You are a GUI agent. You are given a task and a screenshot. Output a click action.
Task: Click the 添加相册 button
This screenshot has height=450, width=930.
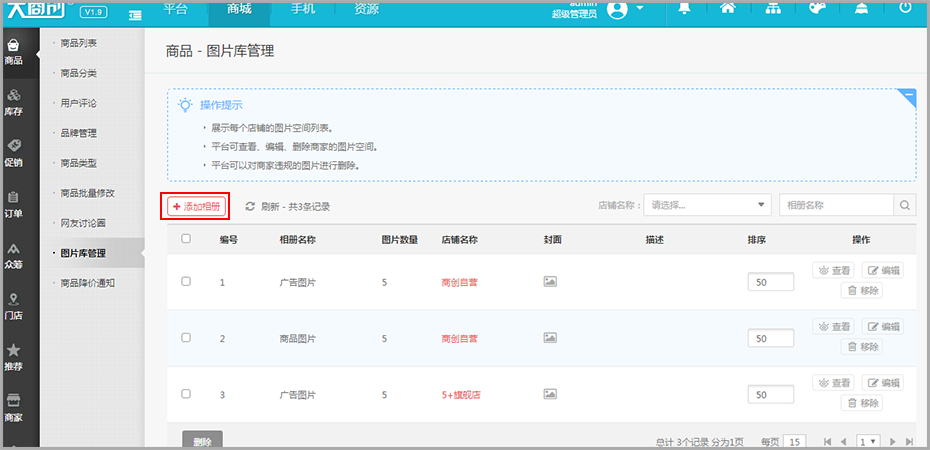click(196, 206)
